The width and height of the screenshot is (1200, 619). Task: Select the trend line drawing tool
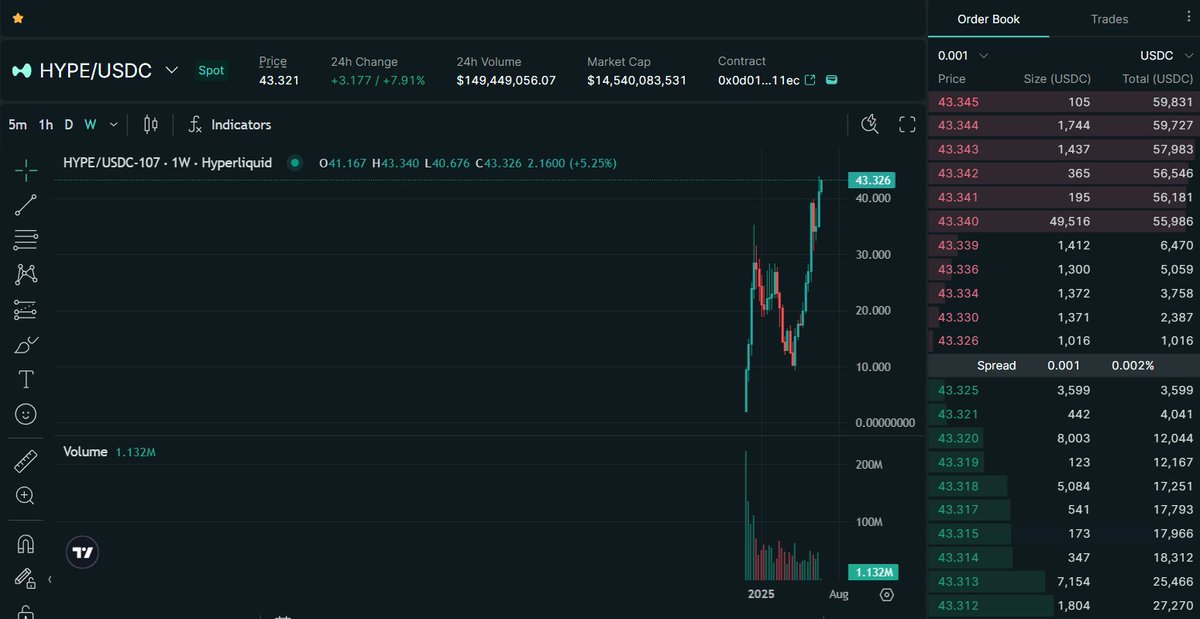coord(25,205)
